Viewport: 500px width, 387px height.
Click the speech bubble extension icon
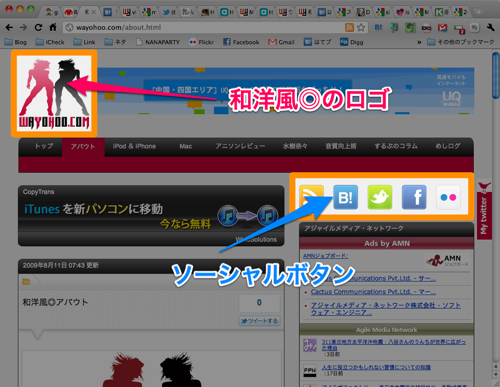coord(475,28)
